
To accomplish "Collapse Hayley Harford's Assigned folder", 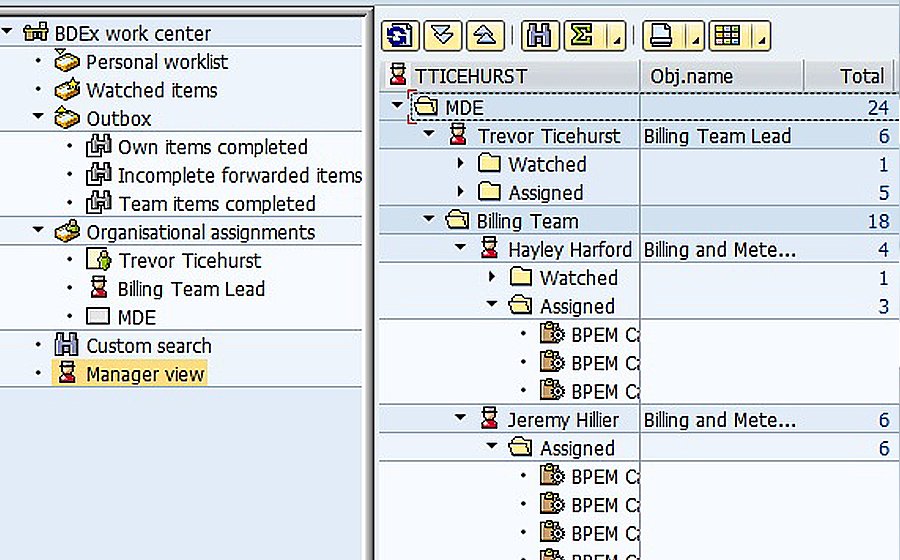I will coord(492,304).
